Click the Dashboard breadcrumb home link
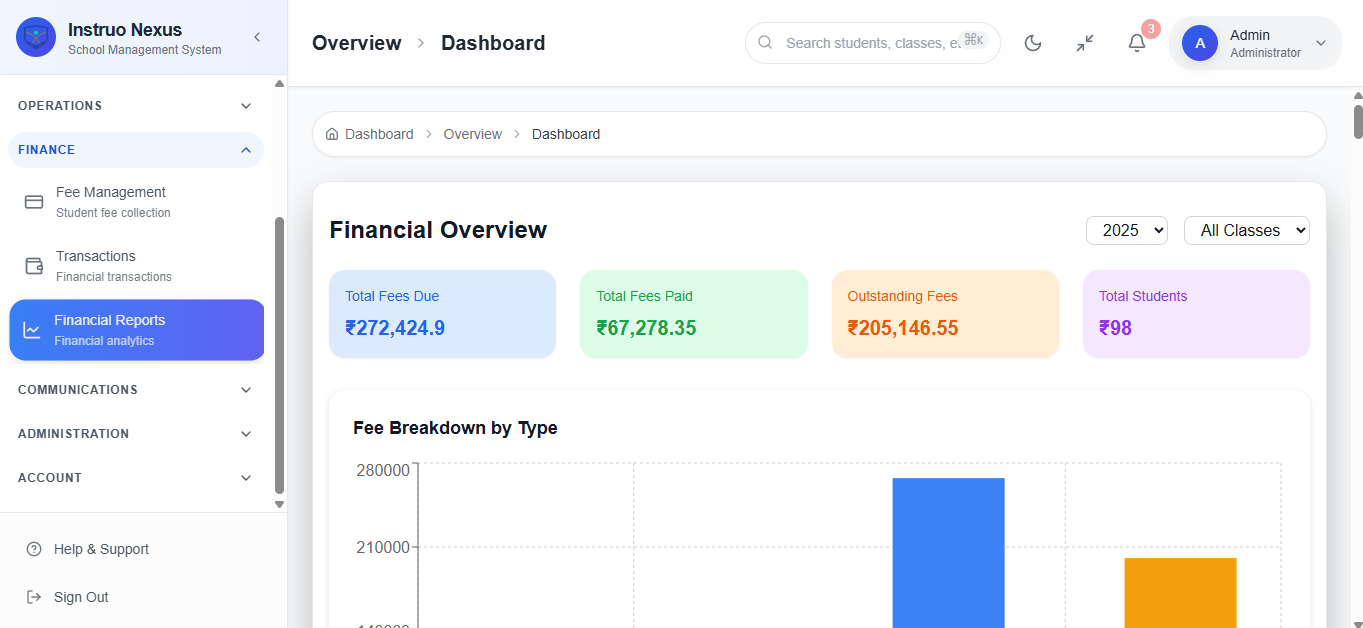Image resolution: width=1363 pixels, height=628 pixels. click(x=370, y=134)
